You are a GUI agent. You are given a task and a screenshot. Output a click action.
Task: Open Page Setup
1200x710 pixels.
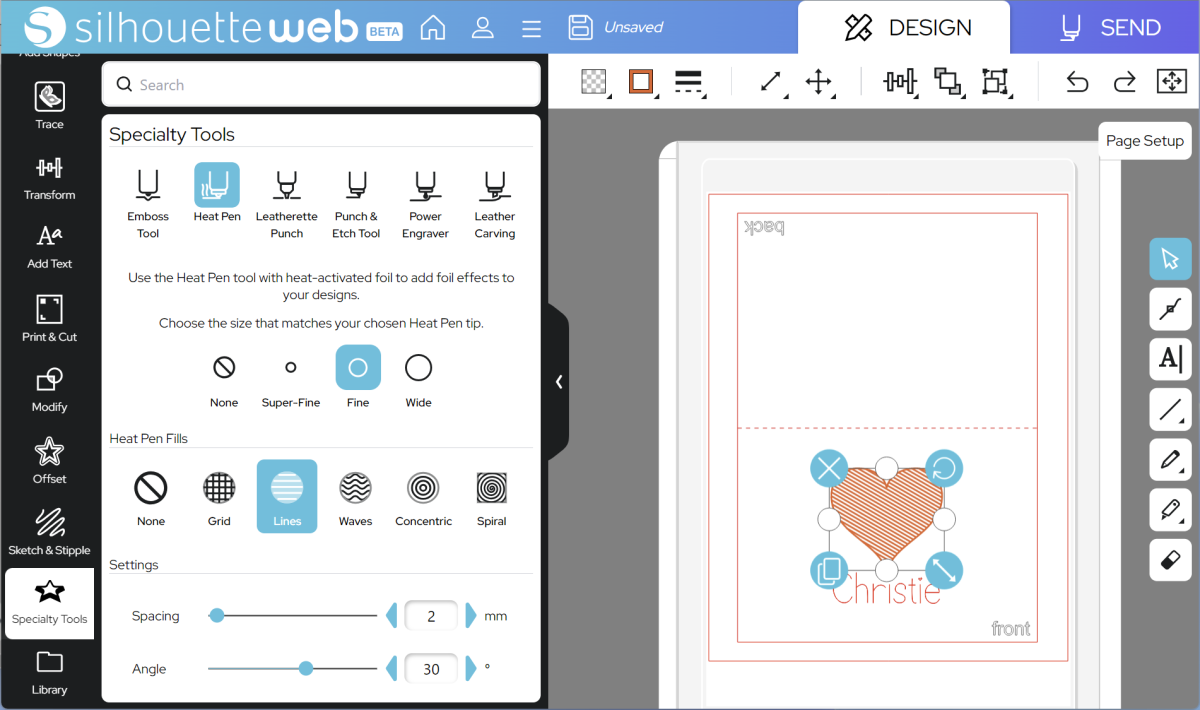(1145, 141)
